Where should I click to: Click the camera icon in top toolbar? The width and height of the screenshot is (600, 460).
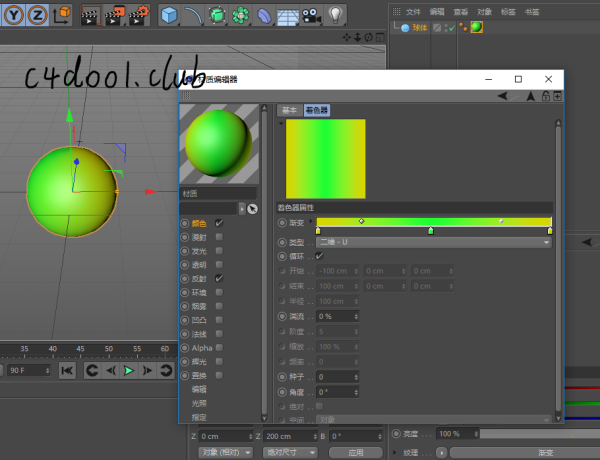pos(311,15)
